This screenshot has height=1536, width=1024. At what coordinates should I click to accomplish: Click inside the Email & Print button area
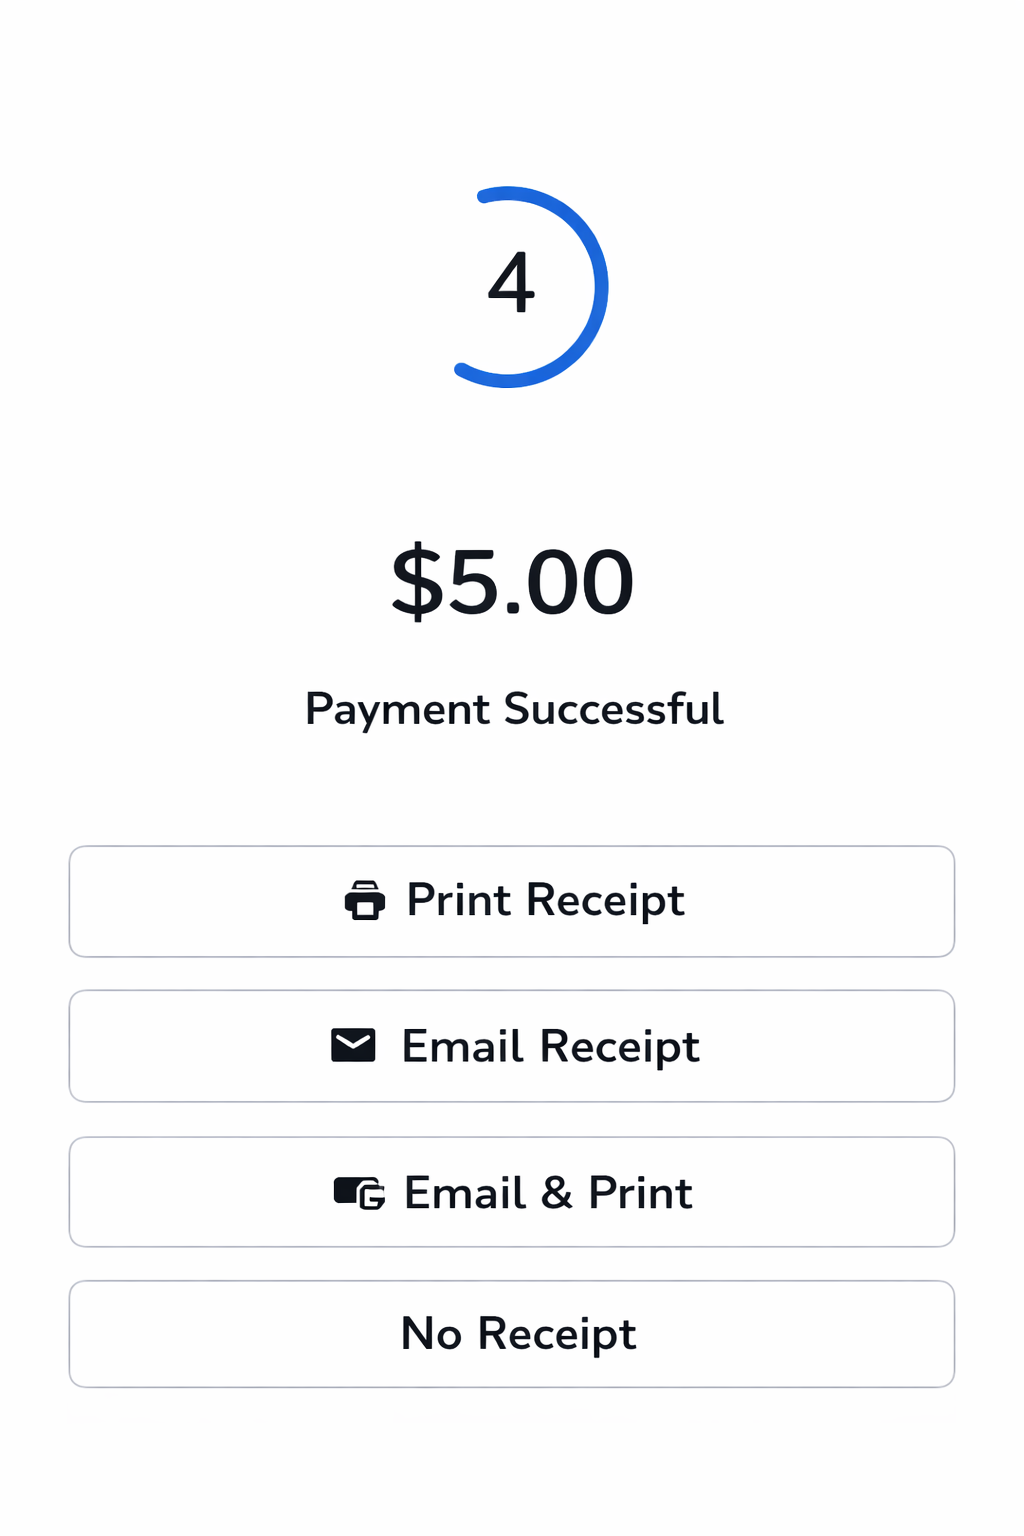point(512,1192)
